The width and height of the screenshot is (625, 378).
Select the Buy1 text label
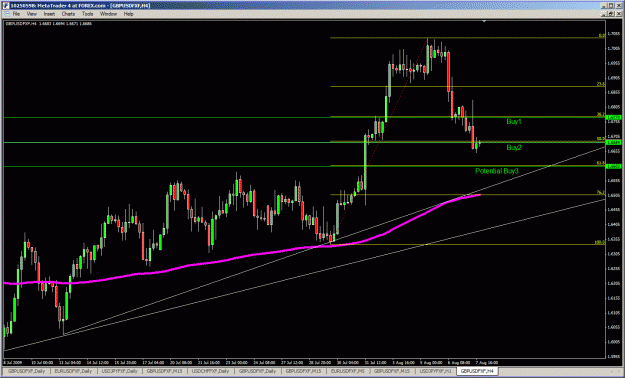(514, 122)
